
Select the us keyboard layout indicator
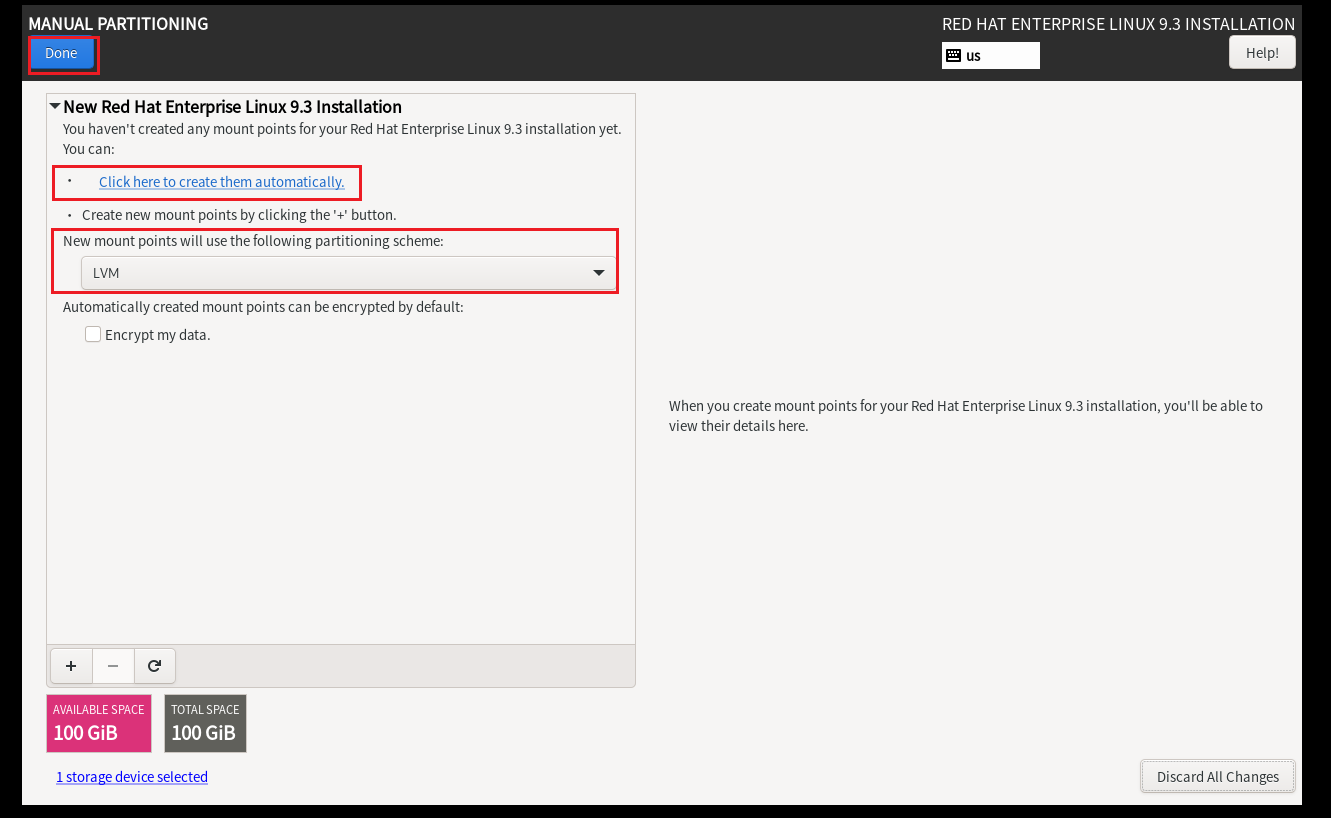point(991,55)
